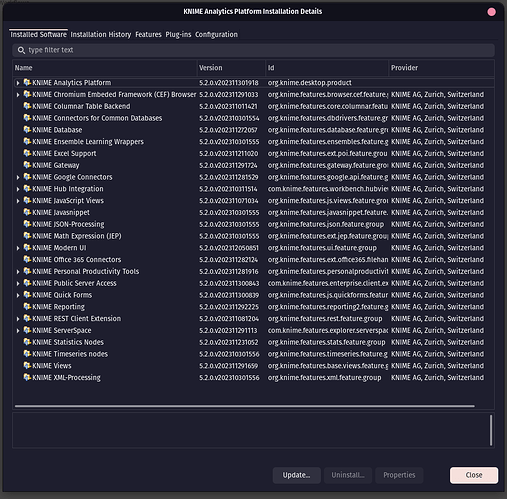Focus the type filter text field
Screen dimensions: 507x499
point(253,50)
